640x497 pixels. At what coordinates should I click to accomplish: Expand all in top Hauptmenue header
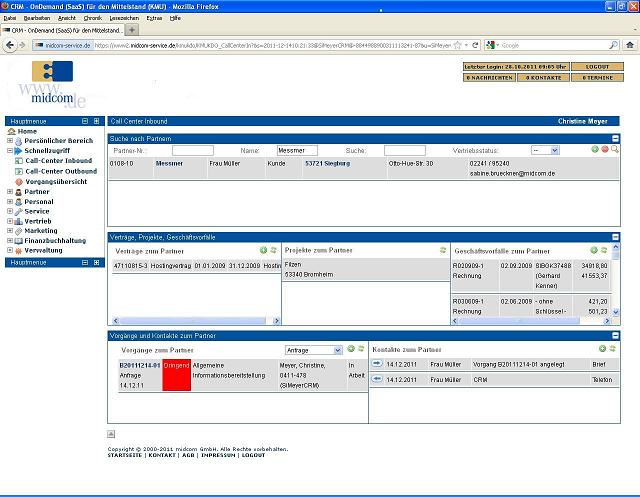pyautogui.click(x=96, y=121)
